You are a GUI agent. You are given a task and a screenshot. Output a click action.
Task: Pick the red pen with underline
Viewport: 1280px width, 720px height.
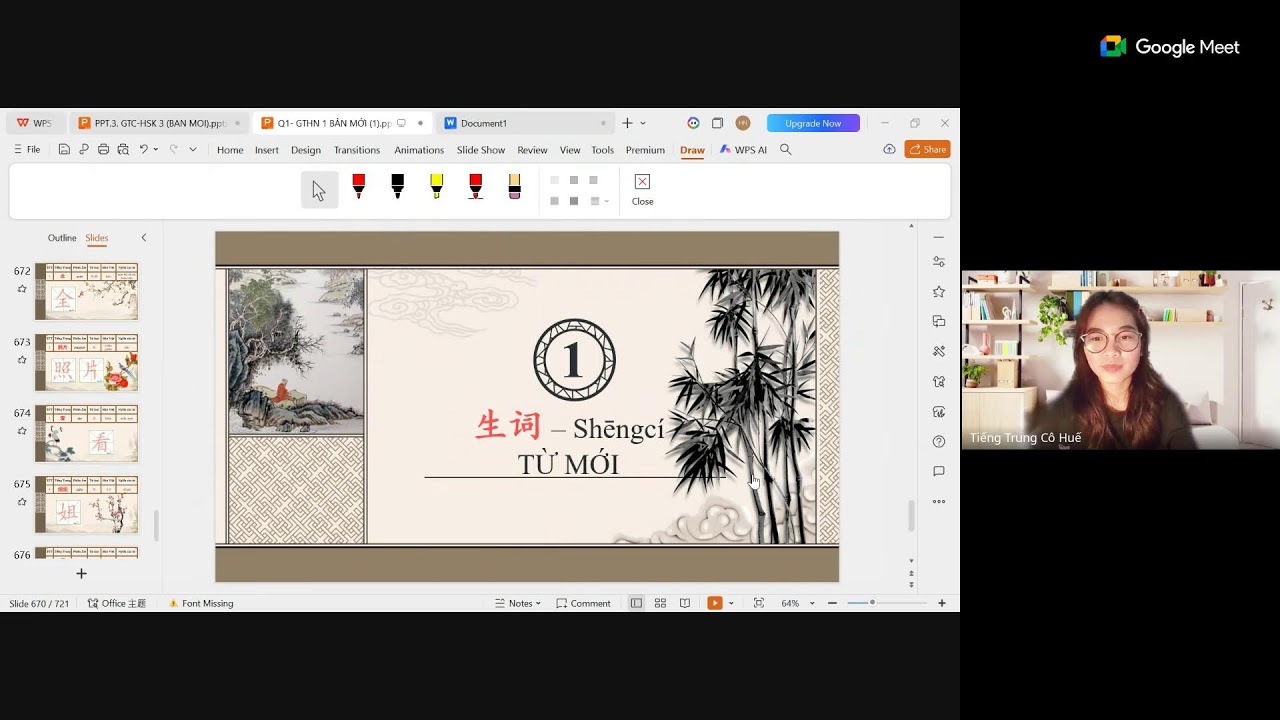click(x=475, y=187)
